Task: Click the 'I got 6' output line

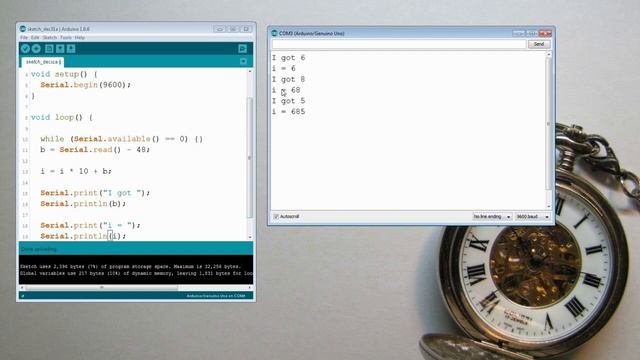Action: click(x=289, y=58)
